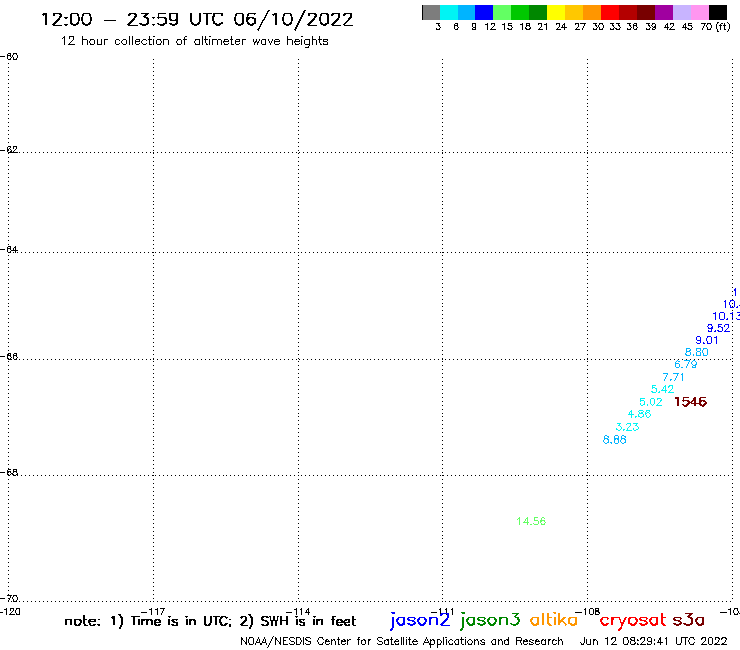Screen dimensions: 740x650
Task: Select the NOAA/NESDIS credit line
Action: [x=402, y=641]
